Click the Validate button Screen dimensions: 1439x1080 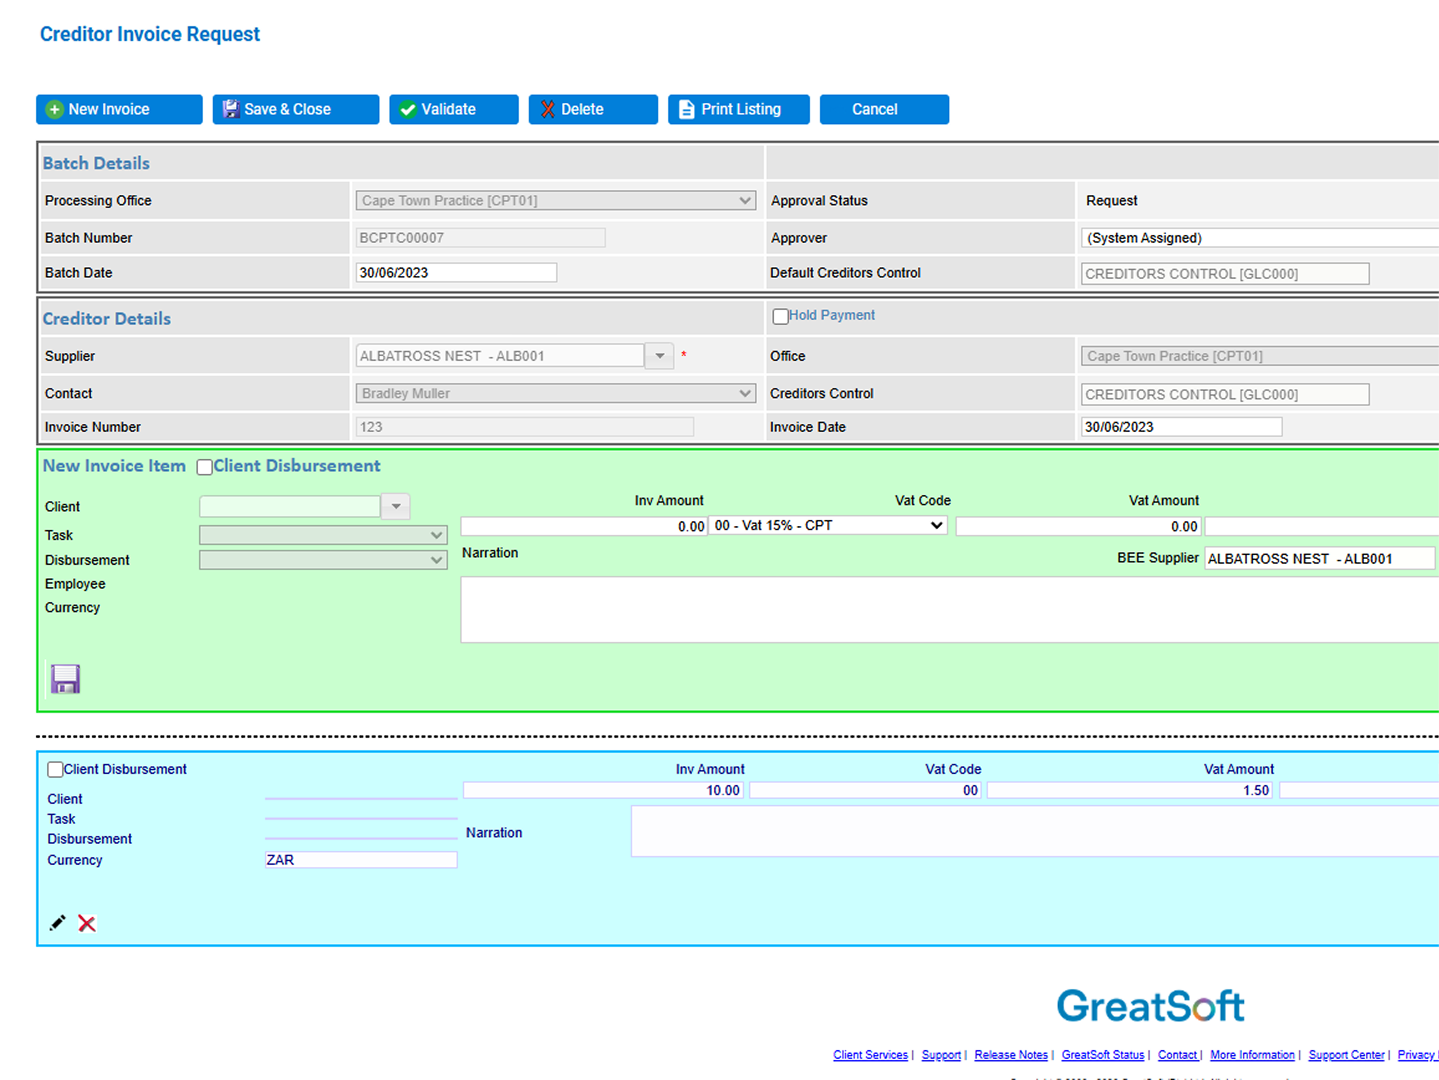click(453, 109)
